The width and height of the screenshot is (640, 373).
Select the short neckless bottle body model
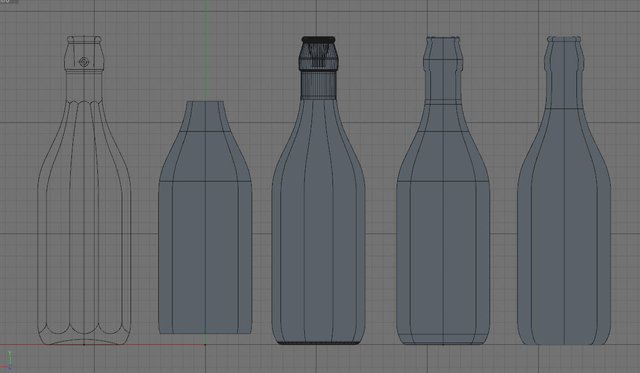click(205, 218)
